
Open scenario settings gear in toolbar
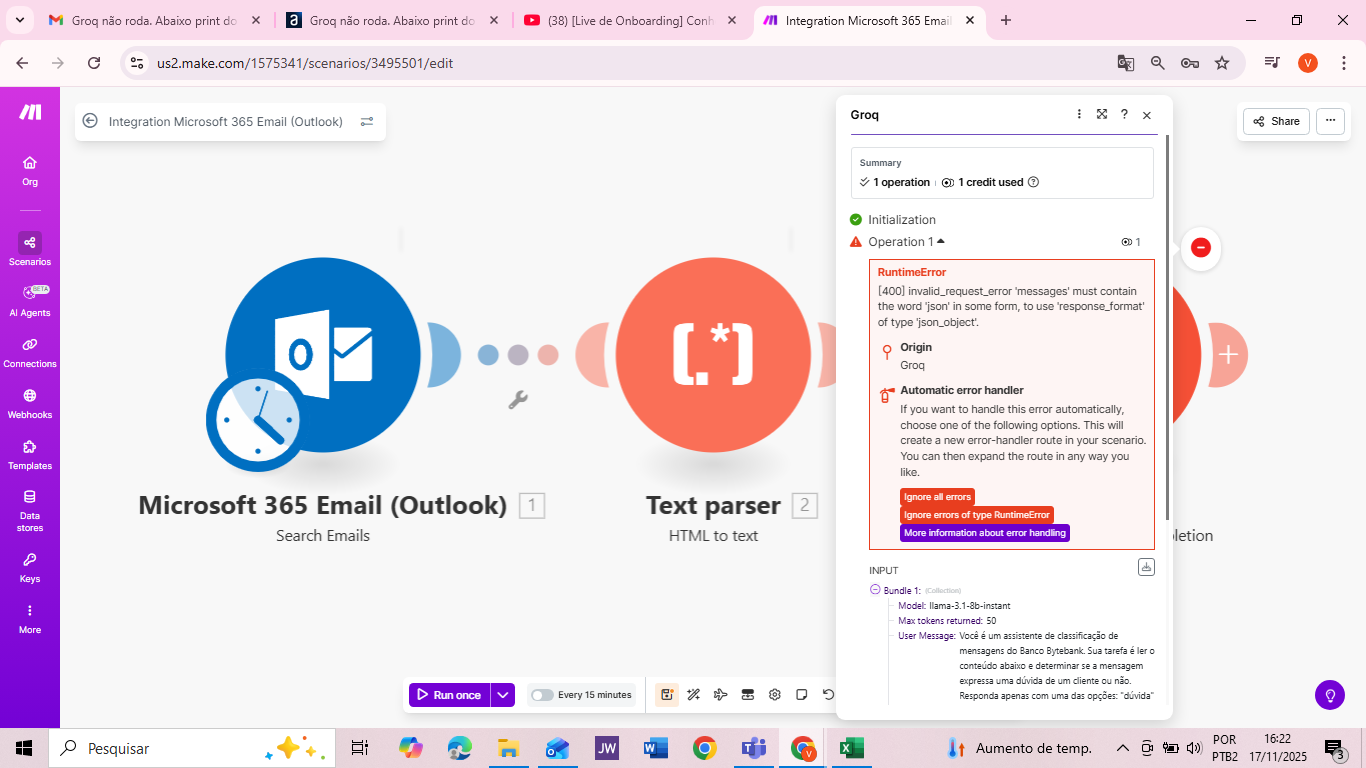pos(774,695)
